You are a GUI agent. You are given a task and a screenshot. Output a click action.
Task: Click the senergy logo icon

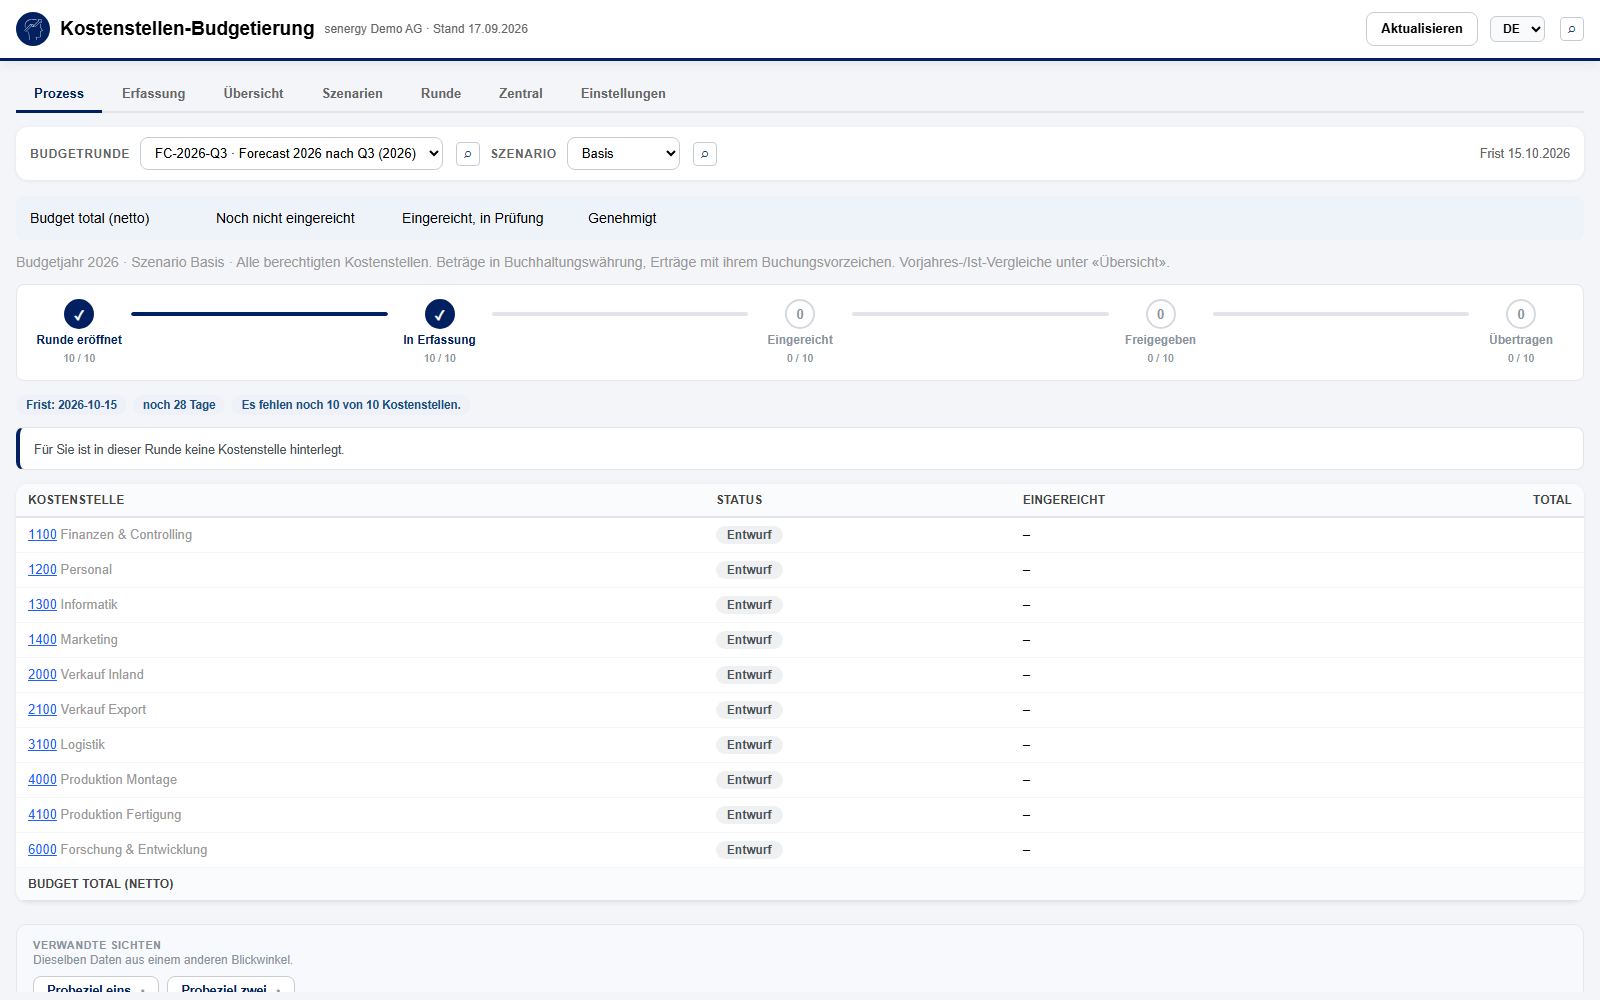point(33,29)
